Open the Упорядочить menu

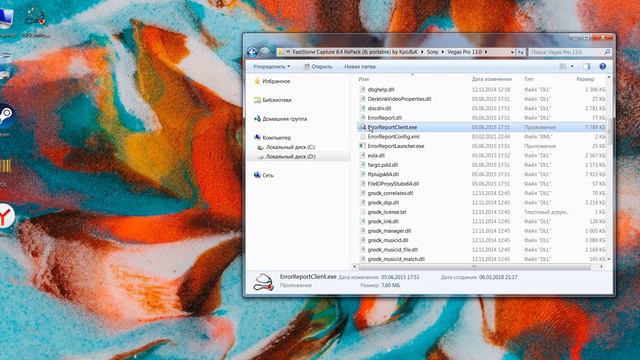[271, 67]
